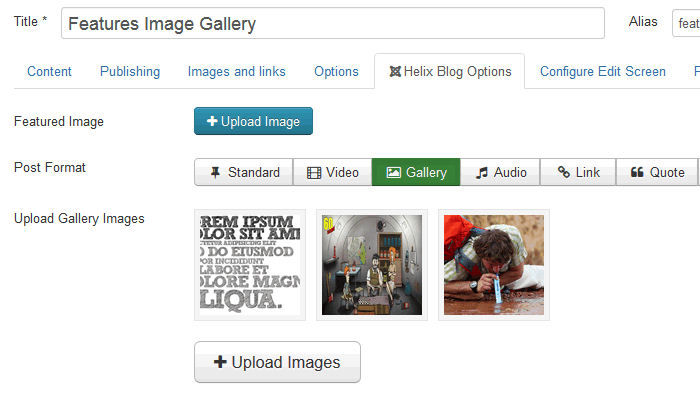
Task: Click the pushpin icon on Standard
Action: (x=216, y=173)
